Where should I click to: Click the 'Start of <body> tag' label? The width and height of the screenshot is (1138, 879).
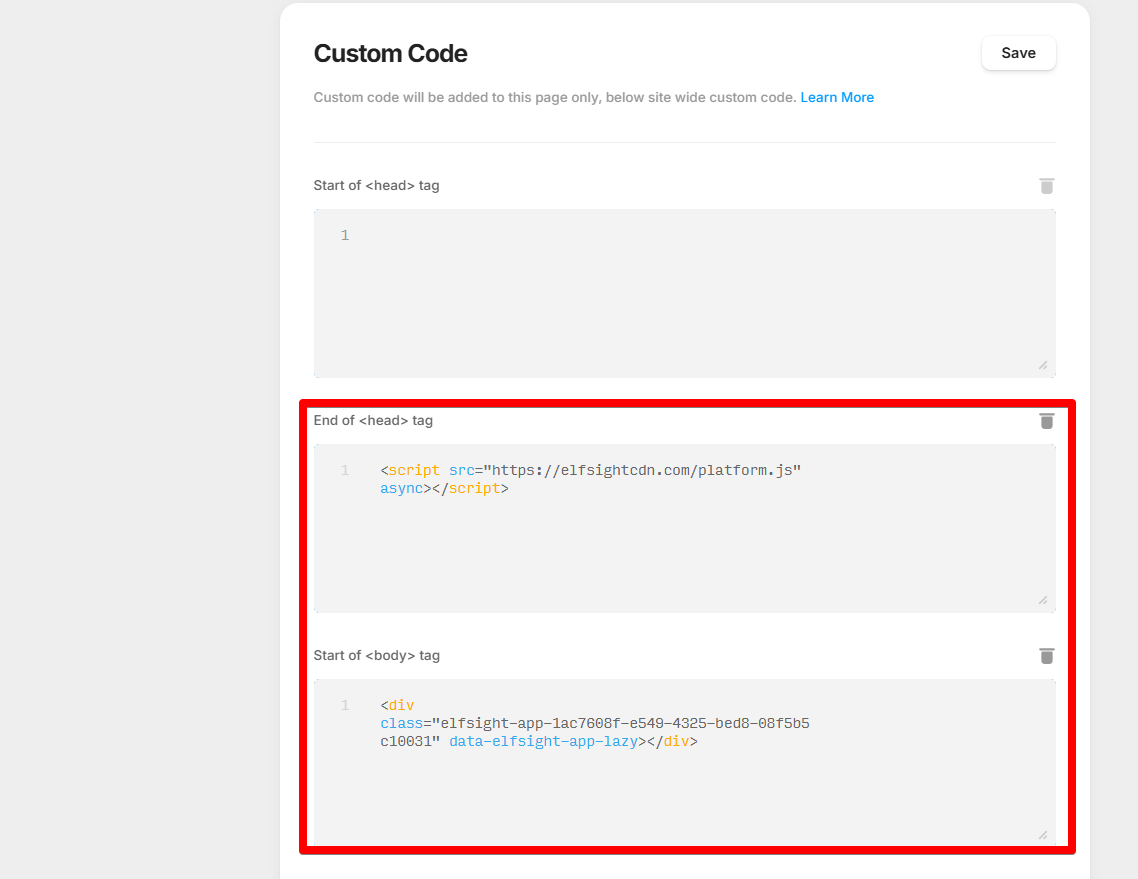click(377, 656)
